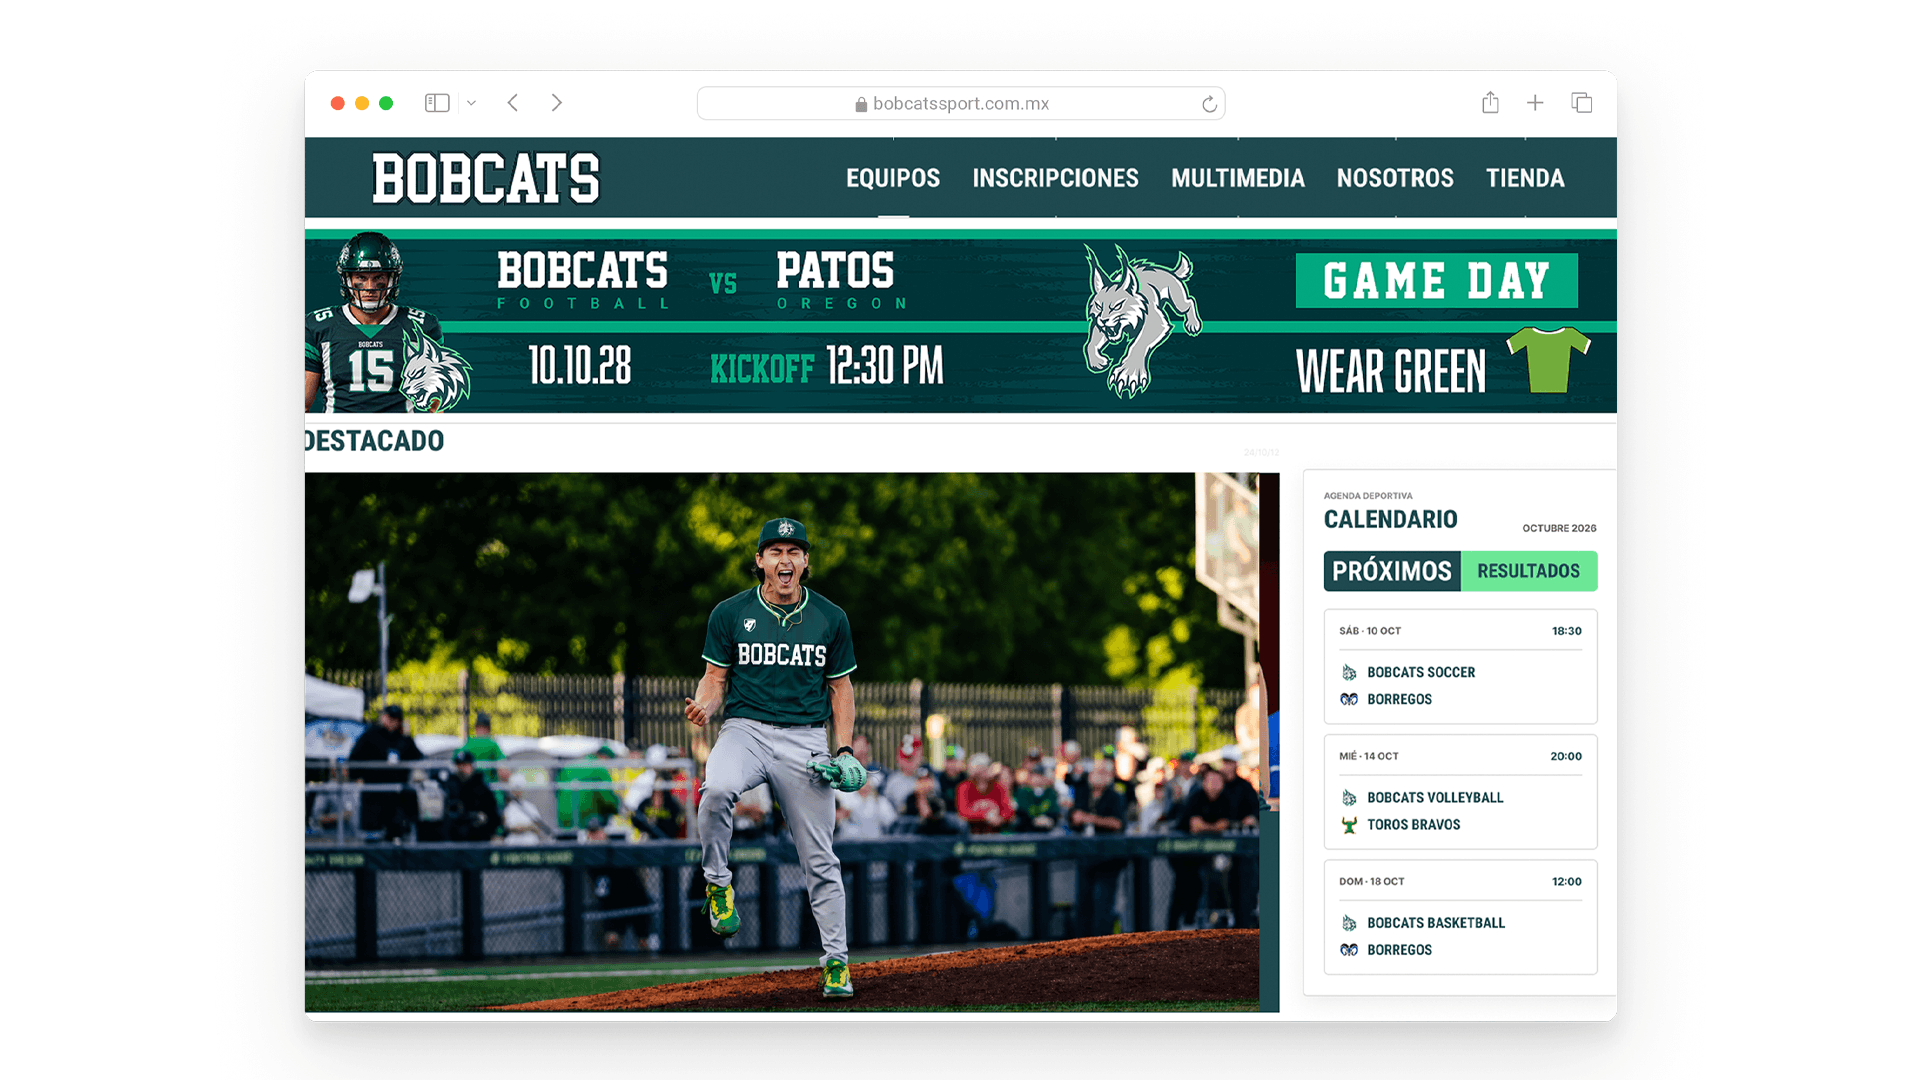This screenshot has width=1920, height=1080.
Task: Click the bobcat mascot graphic in the banner
Action: (1142, 320)
